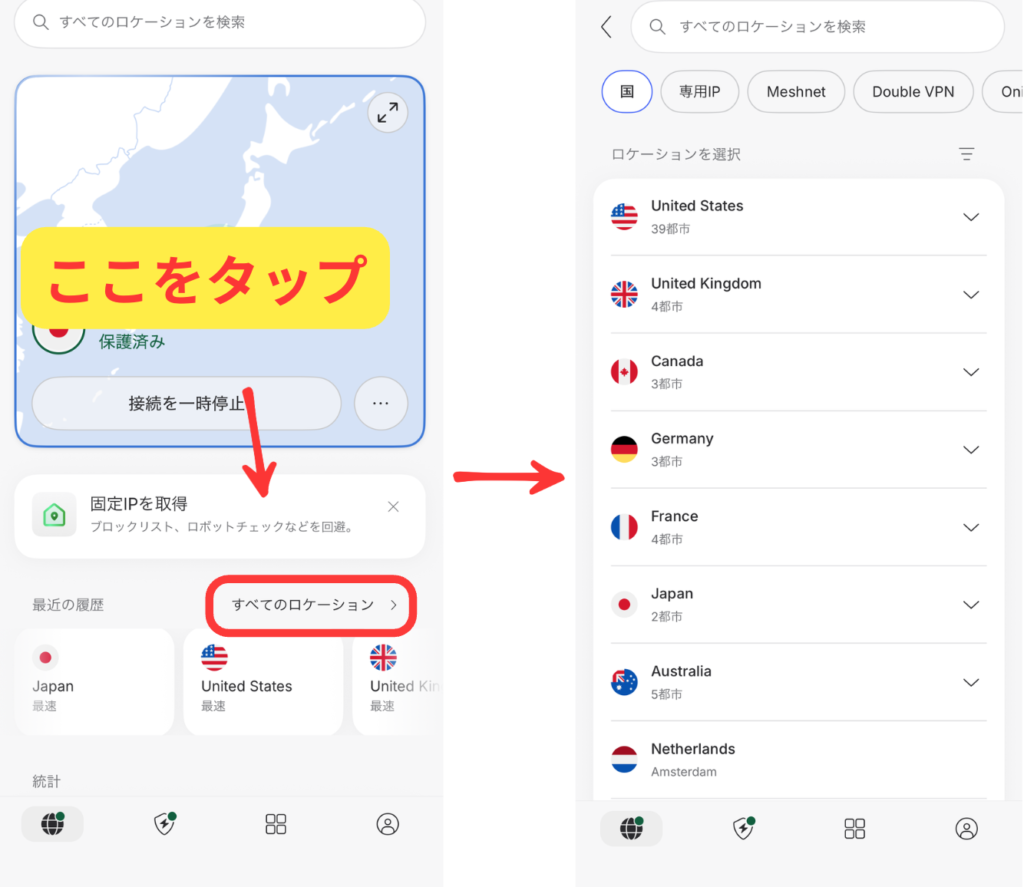Image resolution: width=1024 pixels, height=887 pixels.
Task: Select the Meshnet tab
Action: 796,92
